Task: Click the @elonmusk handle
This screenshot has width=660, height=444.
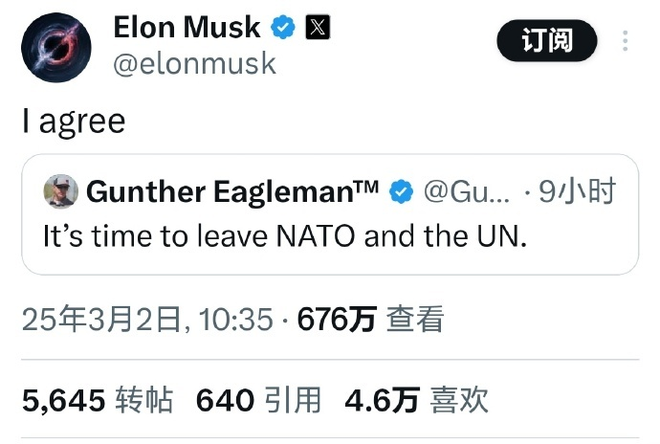Action: coord(194,65)
